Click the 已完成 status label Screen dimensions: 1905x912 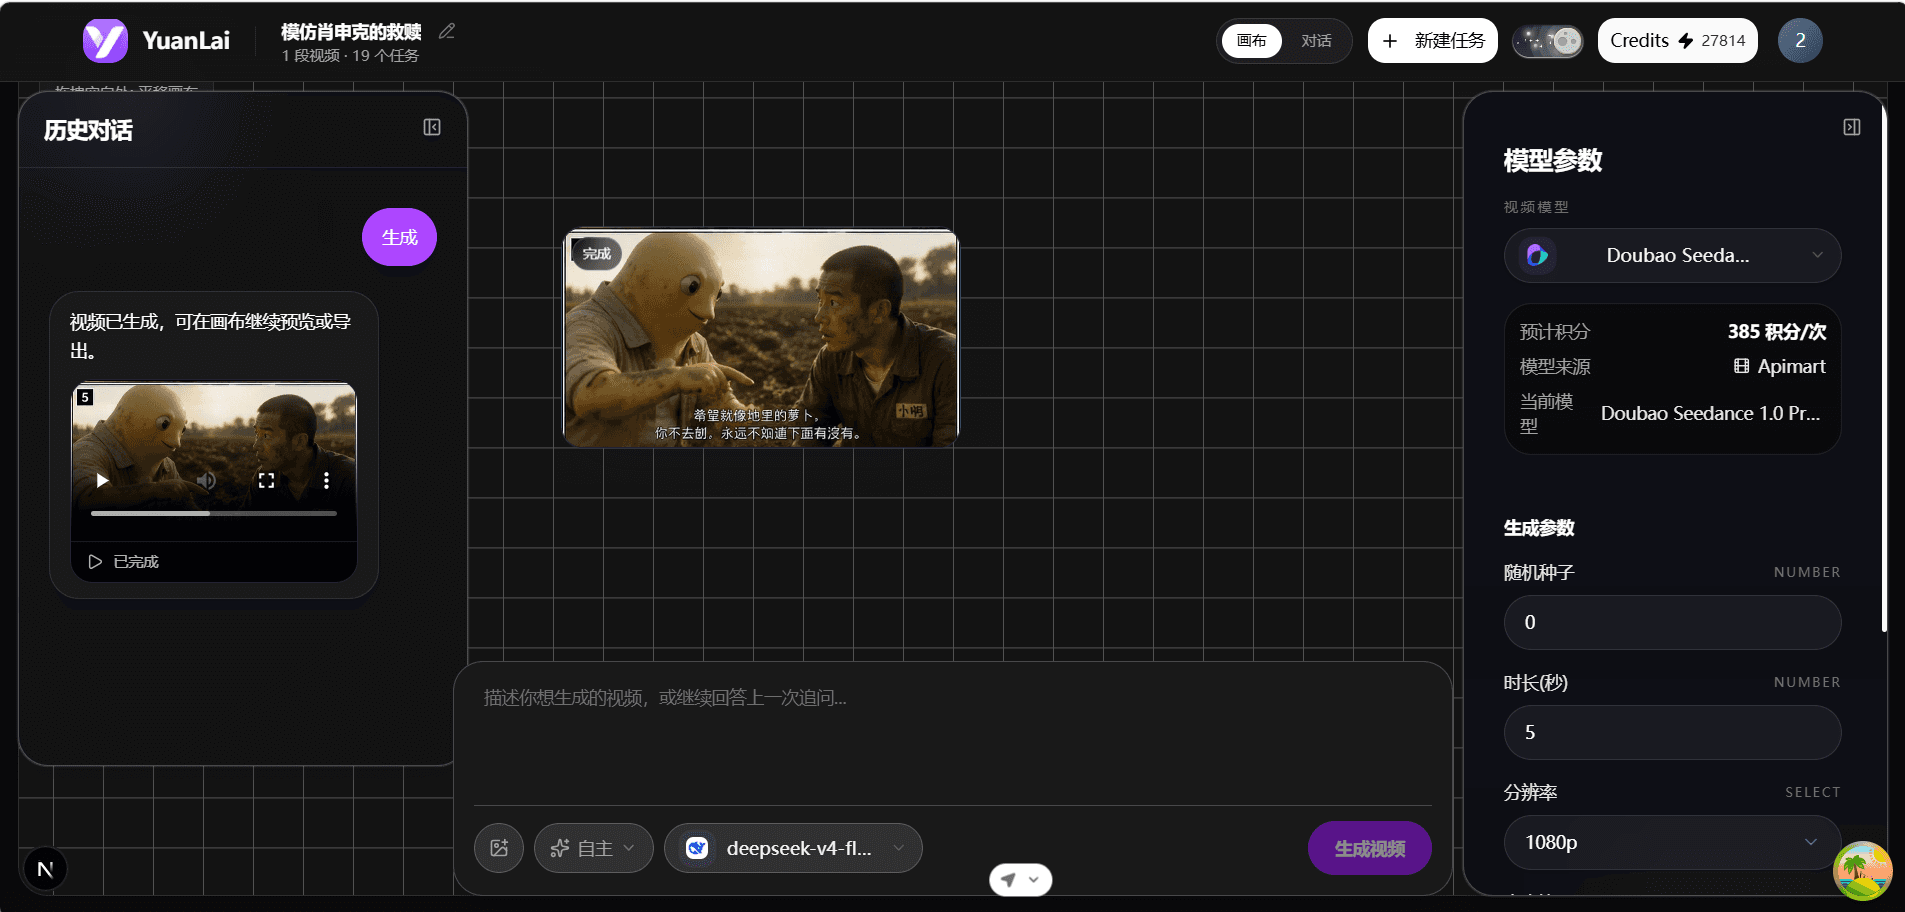136,562
